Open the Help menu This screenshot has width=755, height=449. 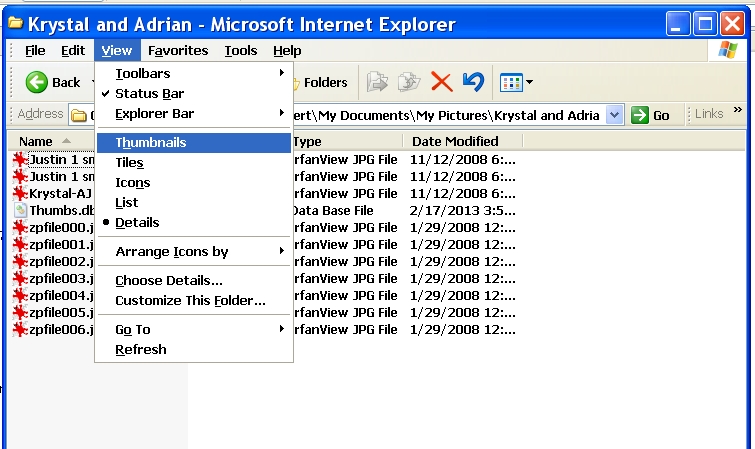pyautogui.click(x=287, y=51)
